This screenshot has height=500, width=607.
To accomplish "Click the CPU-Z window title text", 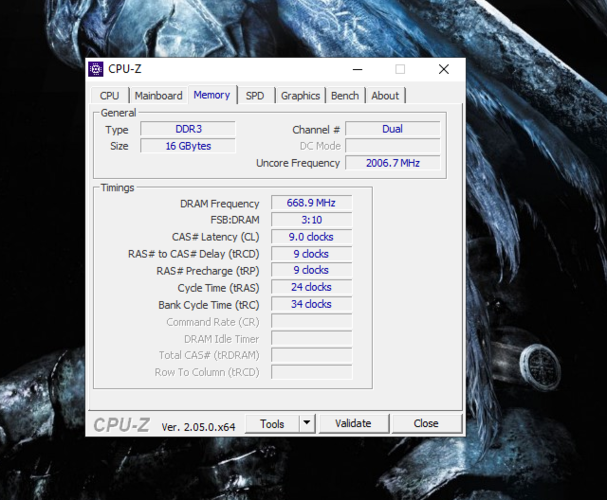I will [125, 69].
